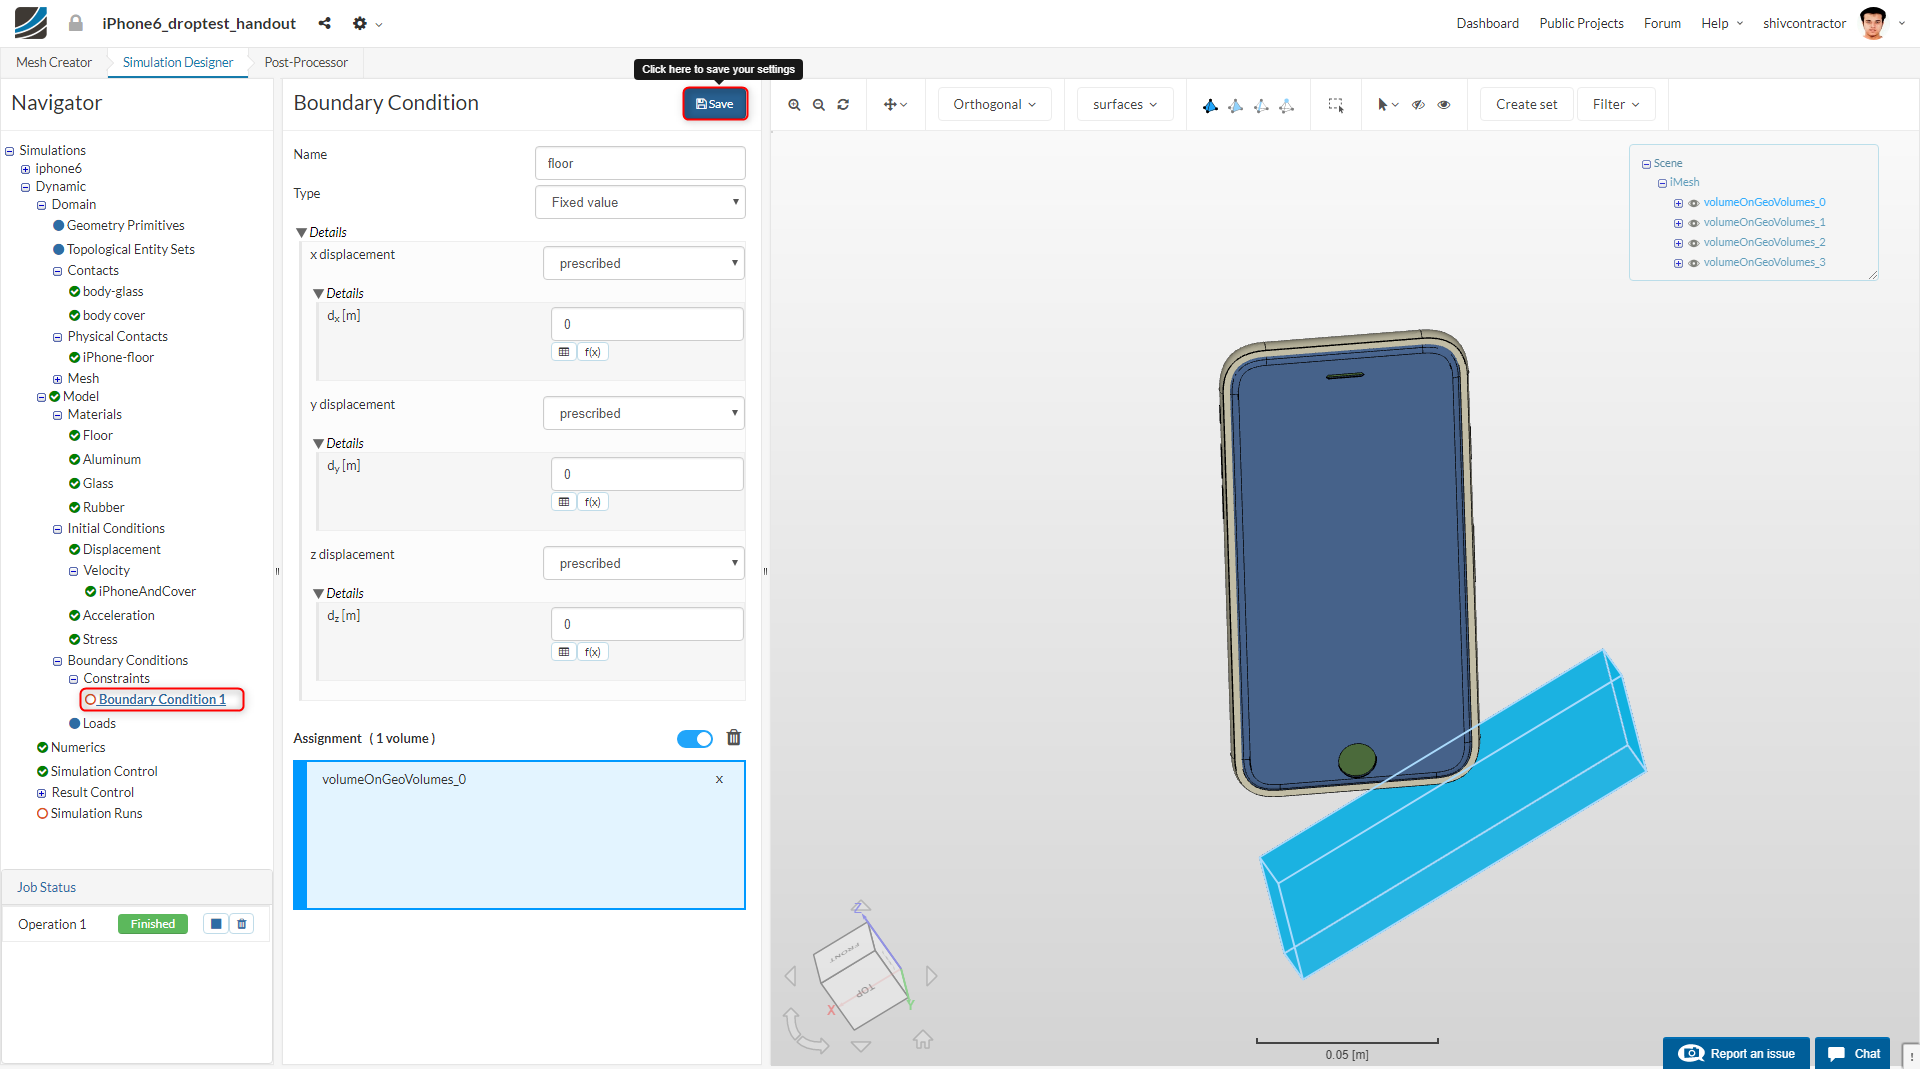Open the pointer selection mode menu
The height and width of the screenshot is (1069, 1920).
pyautogui.click(x=1388, y=105)
